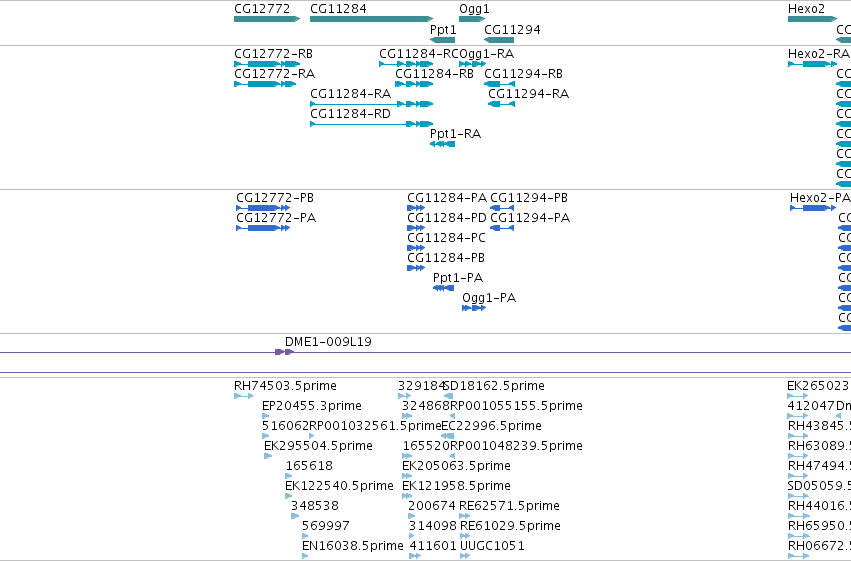This screenshot has width=851, height=561.
Task: Click EST SD05059 at right edge
Action: (798, 496)
